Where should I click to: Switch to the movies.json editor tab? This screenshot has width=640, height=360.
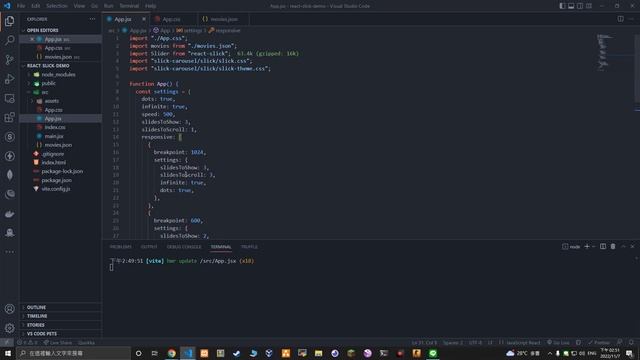(223, 19)
